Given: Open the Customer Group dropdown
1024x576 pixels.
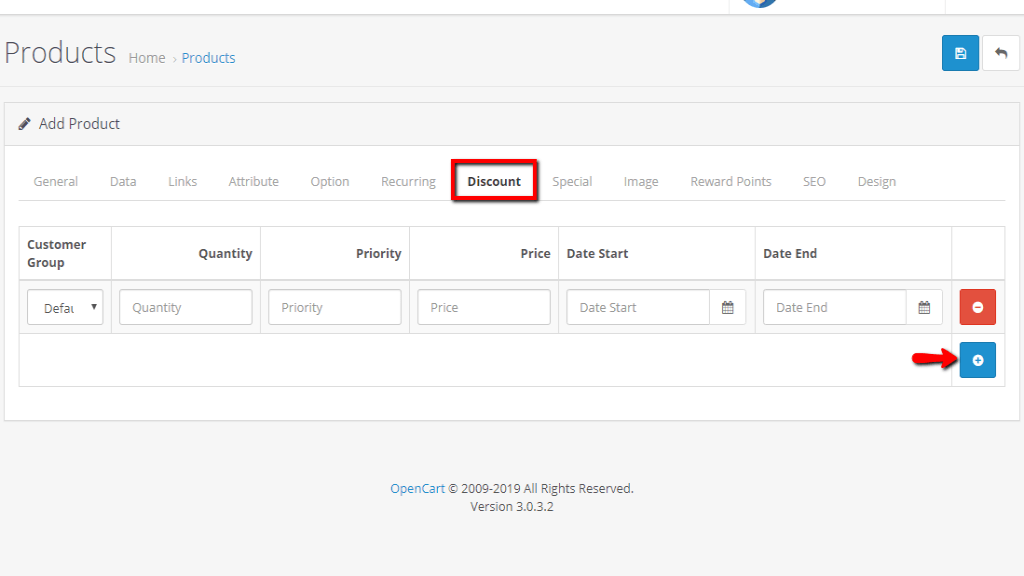Looking at the screenshot, I should 64,307.
